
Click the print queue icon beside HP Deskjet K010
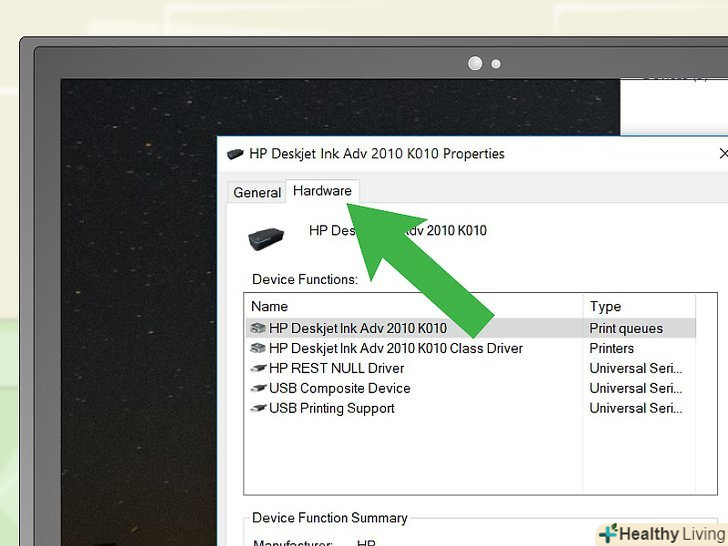[258, 328]
